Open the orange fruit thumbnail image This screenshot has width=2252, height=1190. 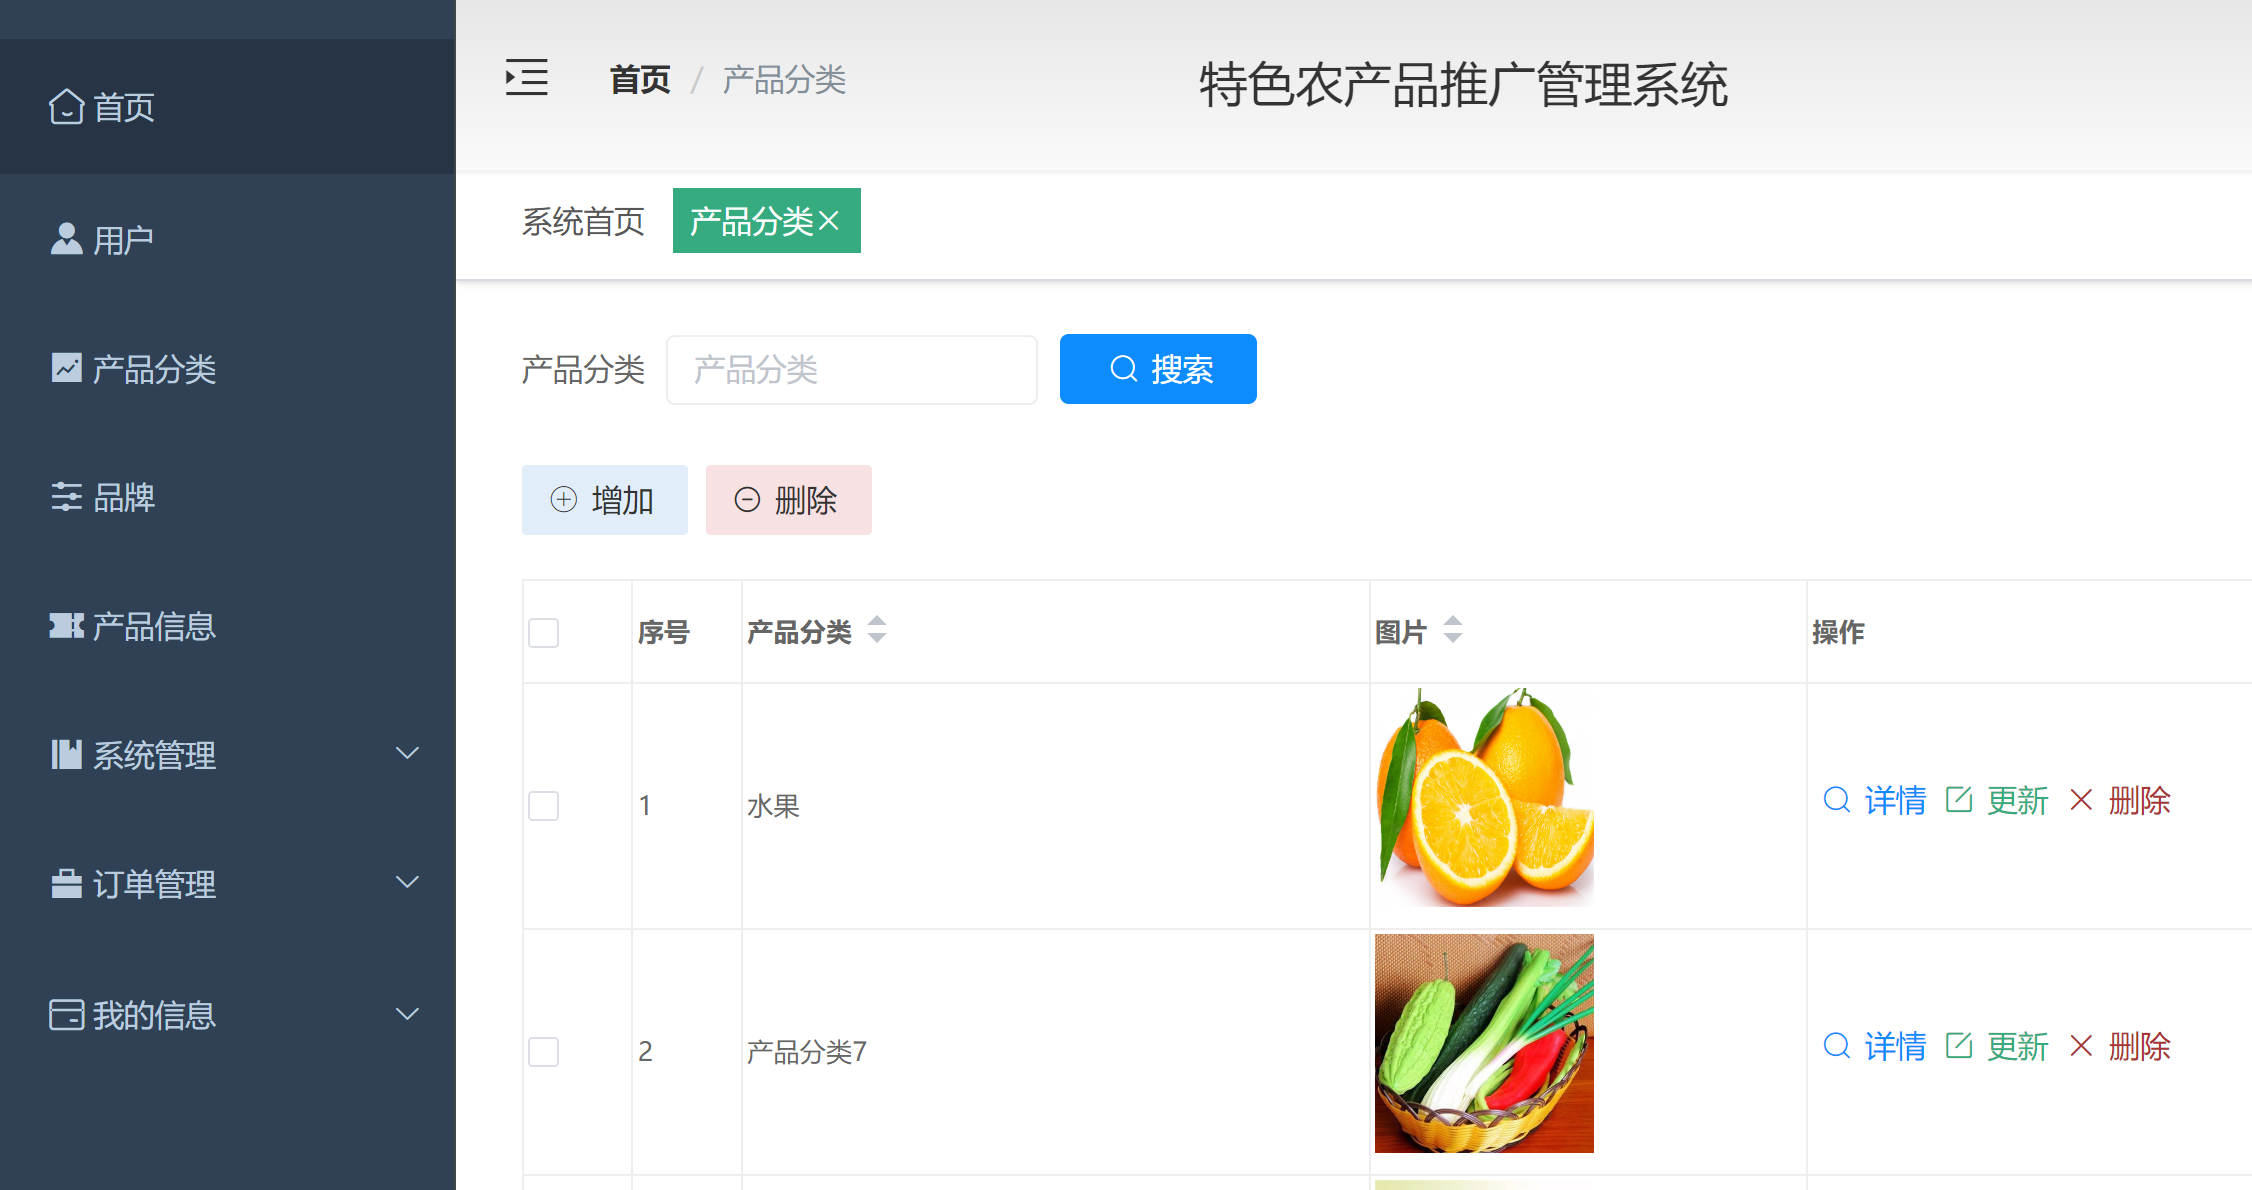(1484, 797)
